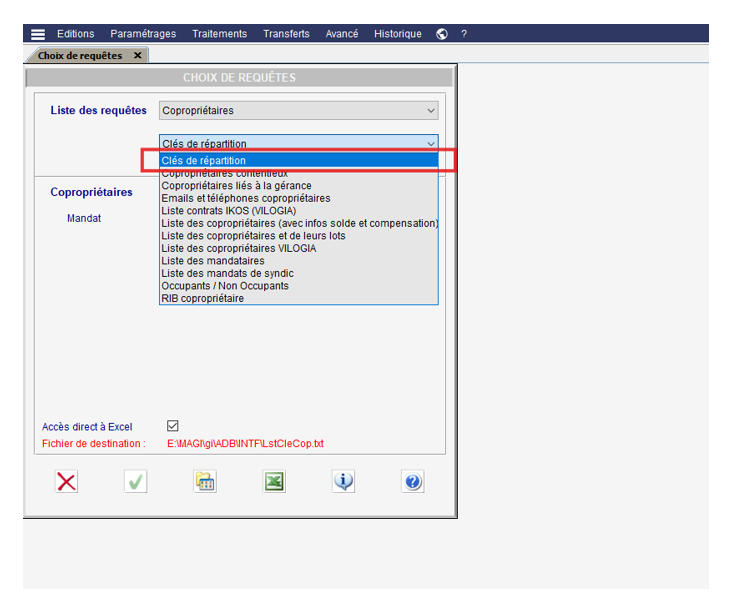Image resolution: width=735 pixels, height=605 pixels.
Task: Click the information bubble icon
Action: click(344, 482)
